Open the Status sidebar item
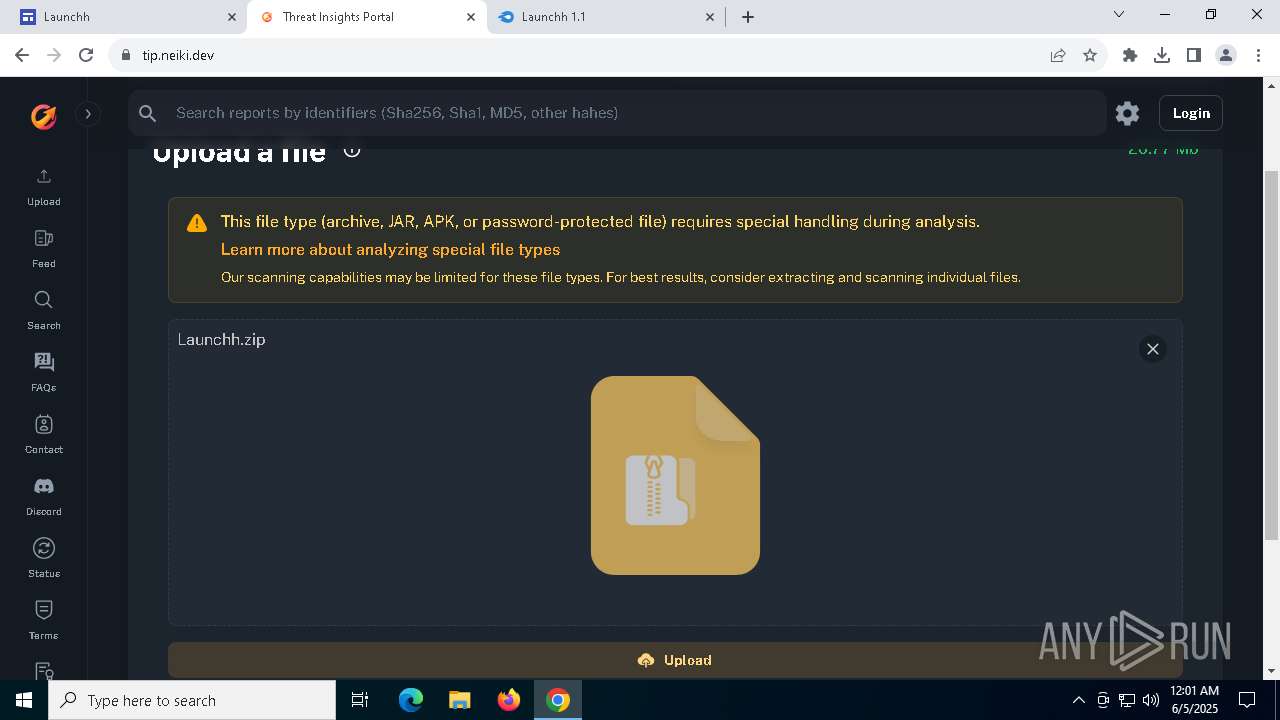Viewport: 1280px width, 720px height. coord(43,559)
